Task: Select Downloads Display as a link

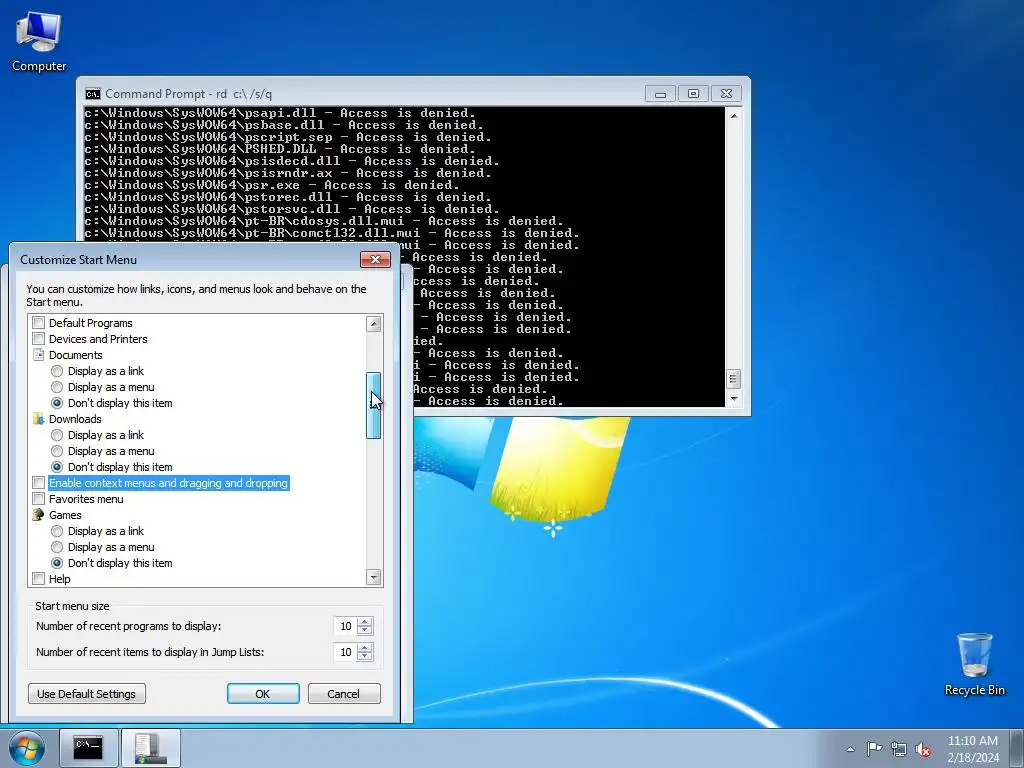Action: click(57, 435)
